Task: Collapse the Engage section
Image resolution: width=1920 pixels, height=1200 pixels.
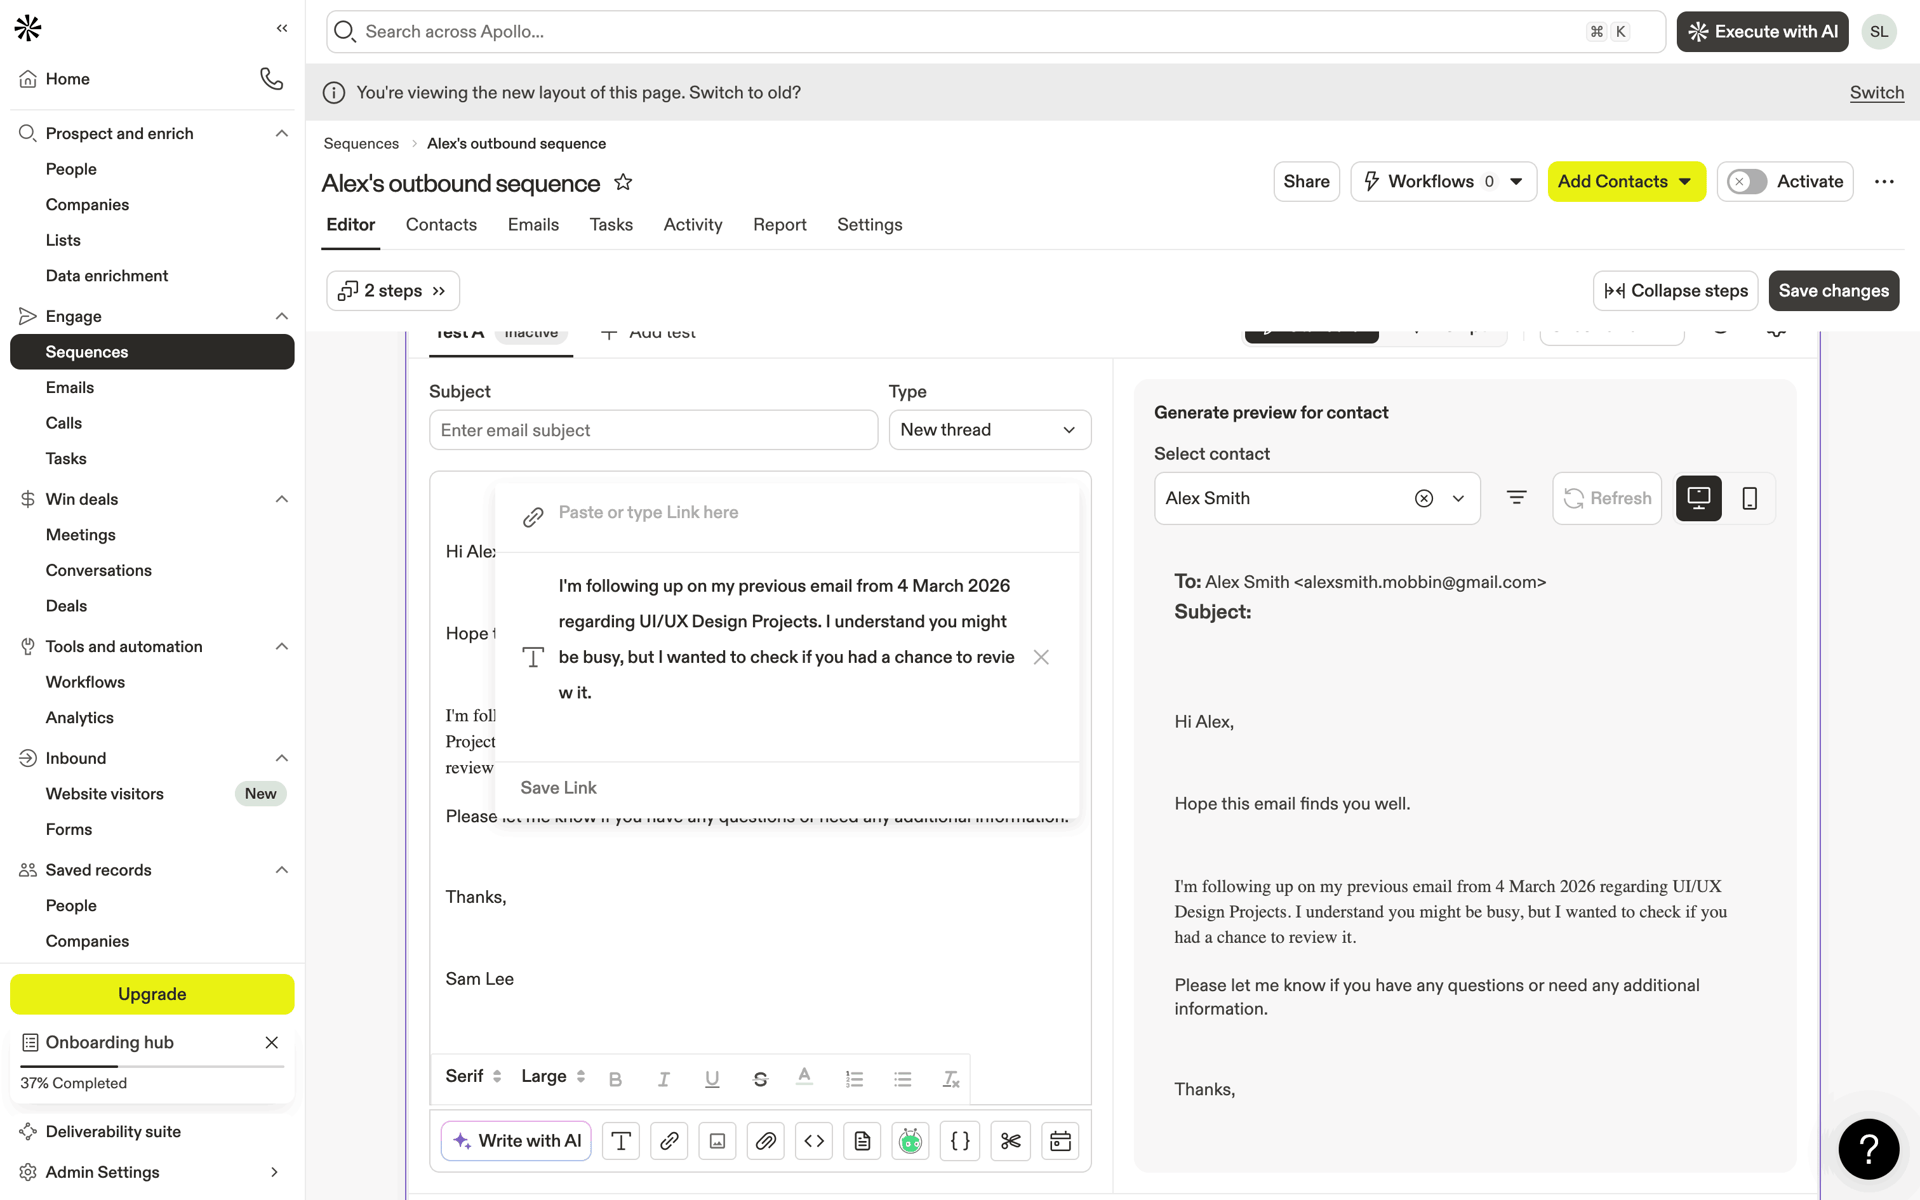Action: (x=282, y=316)
